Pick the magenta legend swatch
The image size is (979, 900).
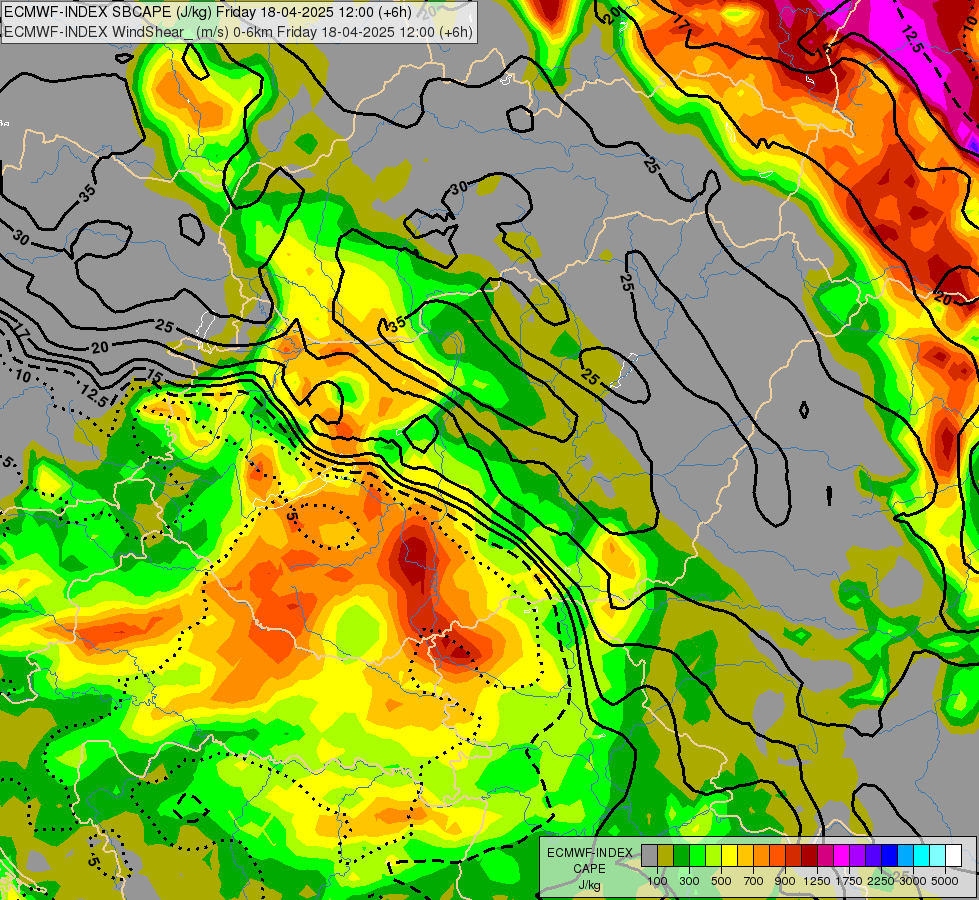pyautogui.click(x=842, y=856)
